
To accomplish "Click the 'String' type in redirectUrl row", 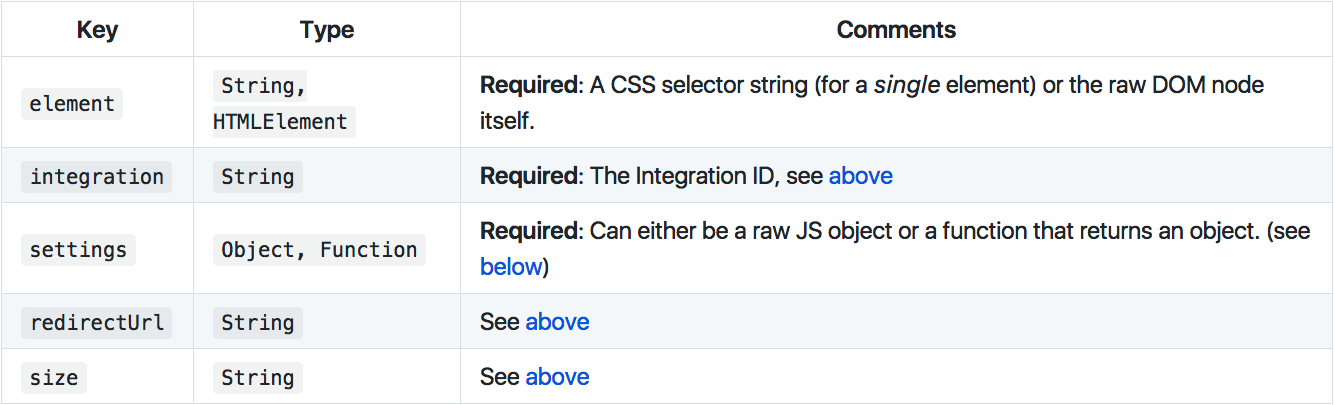I will click(x=258, y=323).
